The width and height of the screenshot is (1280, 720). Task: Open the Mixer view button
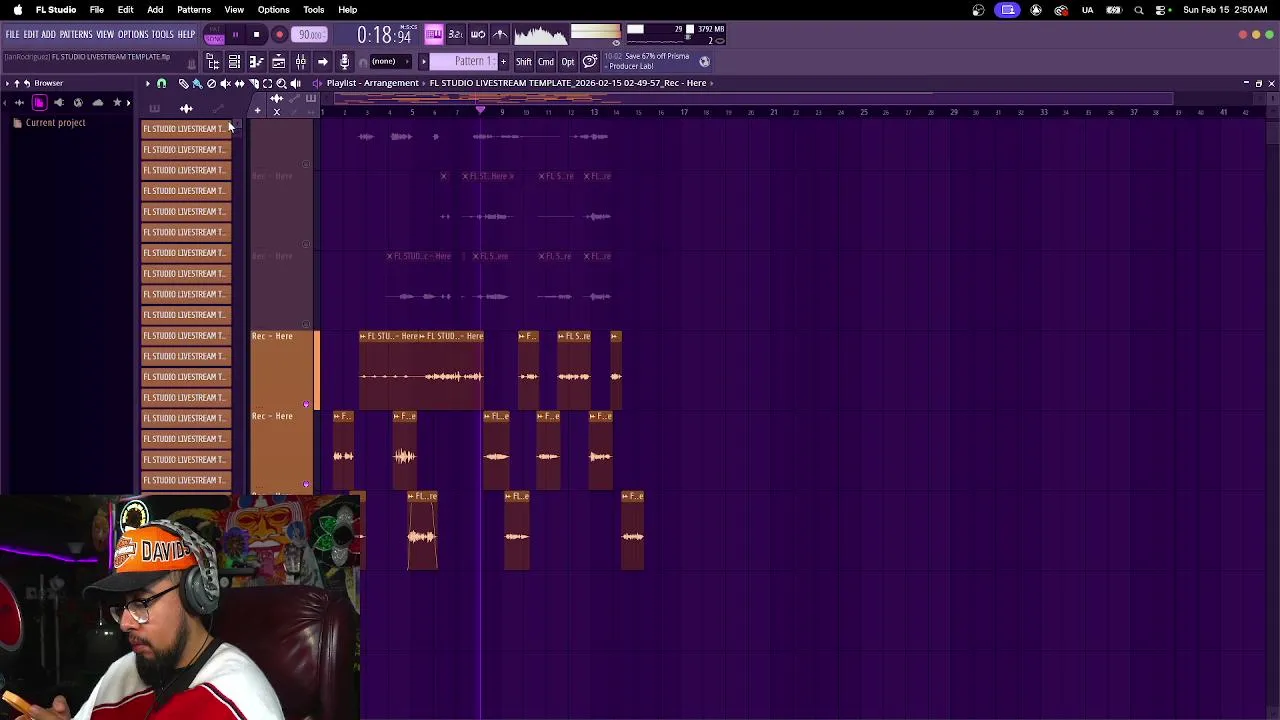(300, 62)
